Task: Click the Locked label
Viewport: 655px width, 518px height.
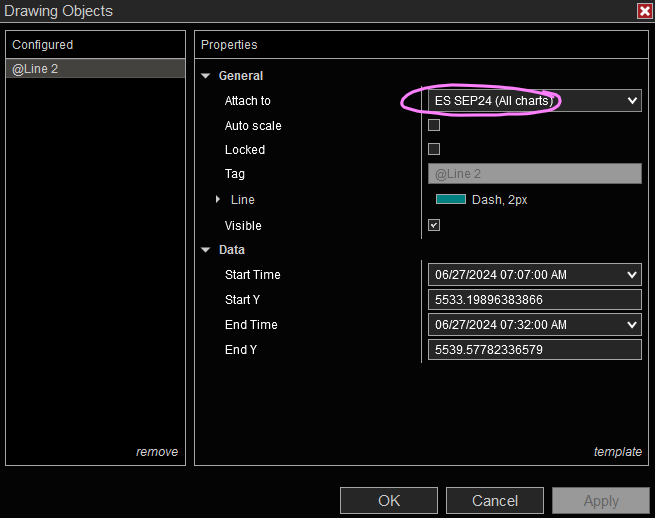Action: (245, 150)
